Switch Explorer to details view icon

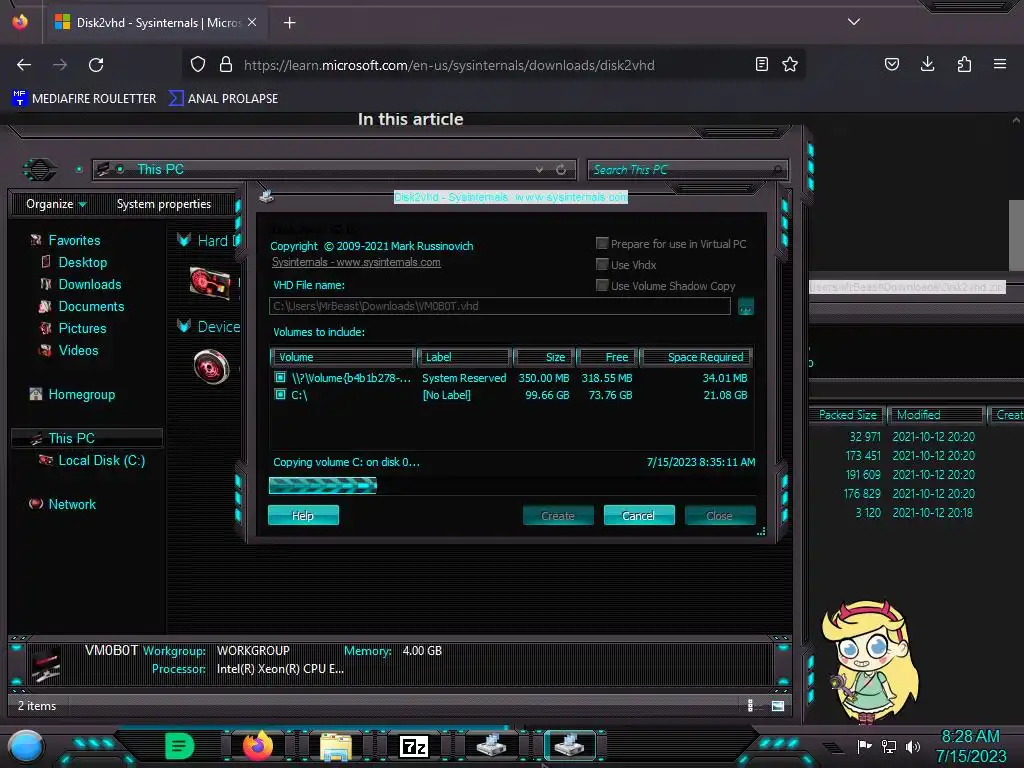pos(750,705)
